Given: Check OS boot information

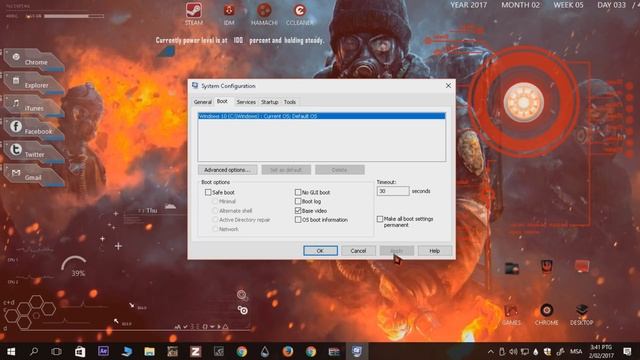Looking at the screenshot, I should [298, 220].
